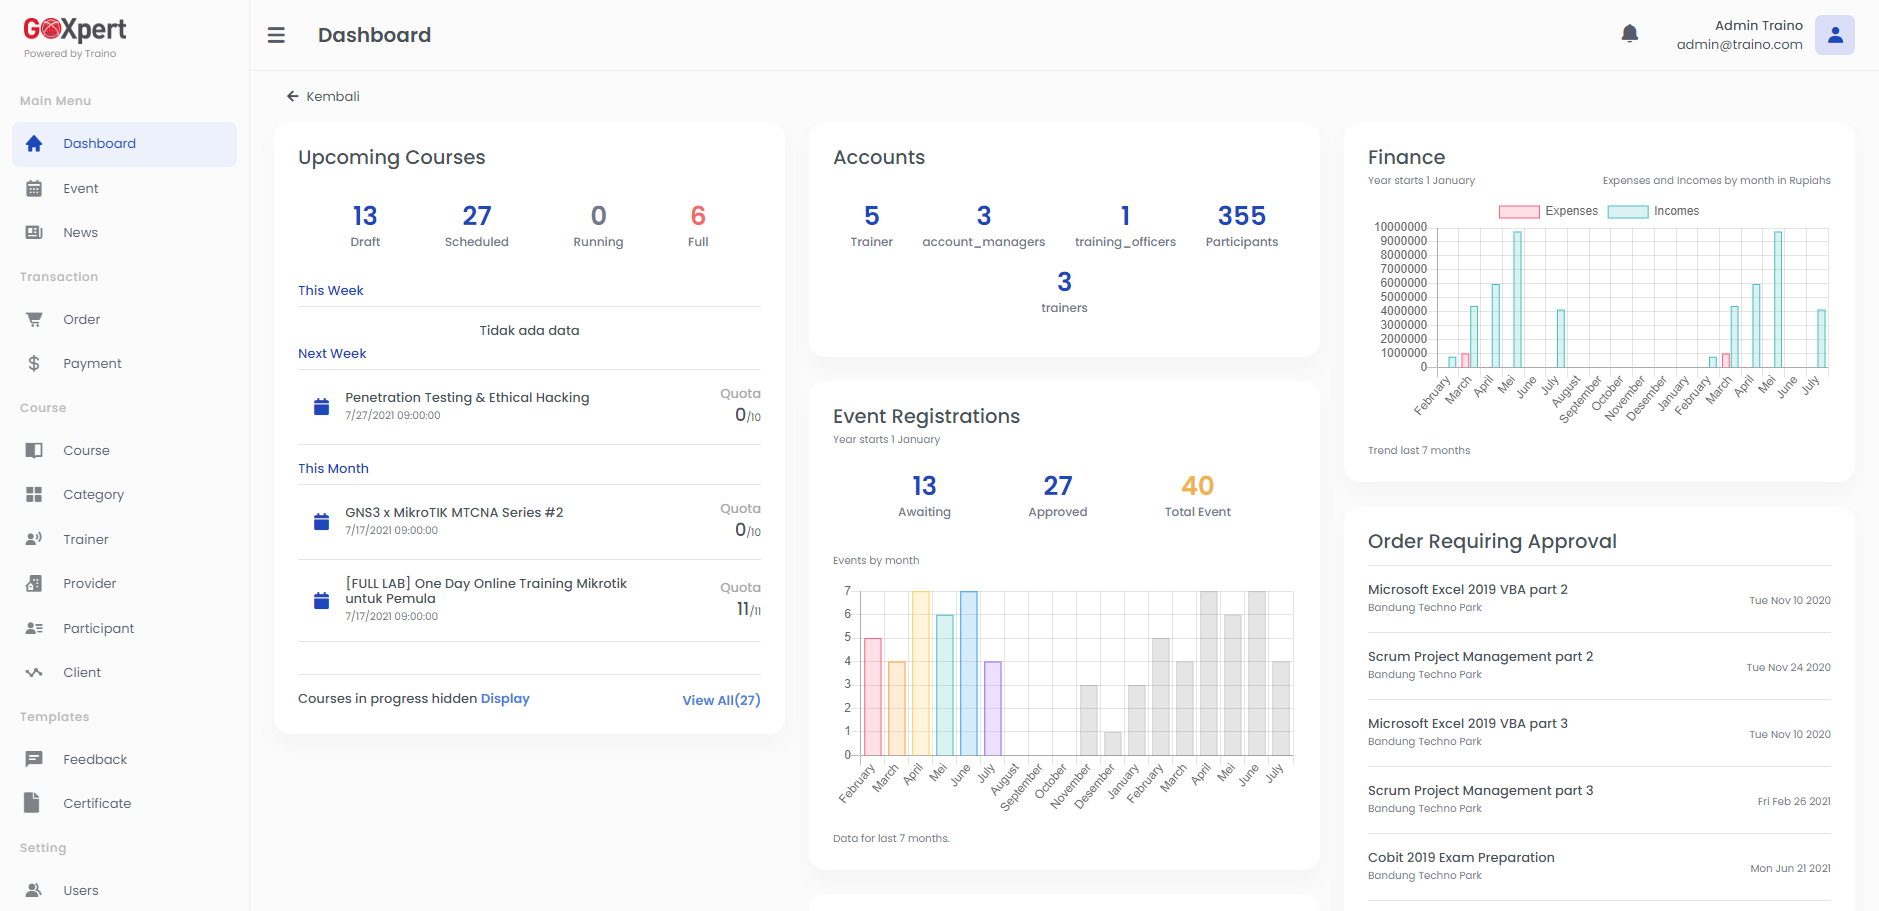This screenshot has height=911, width=1879.
Task: Click calendar icon beside Penetration Testing course
Action: click(x=321, y=407)
